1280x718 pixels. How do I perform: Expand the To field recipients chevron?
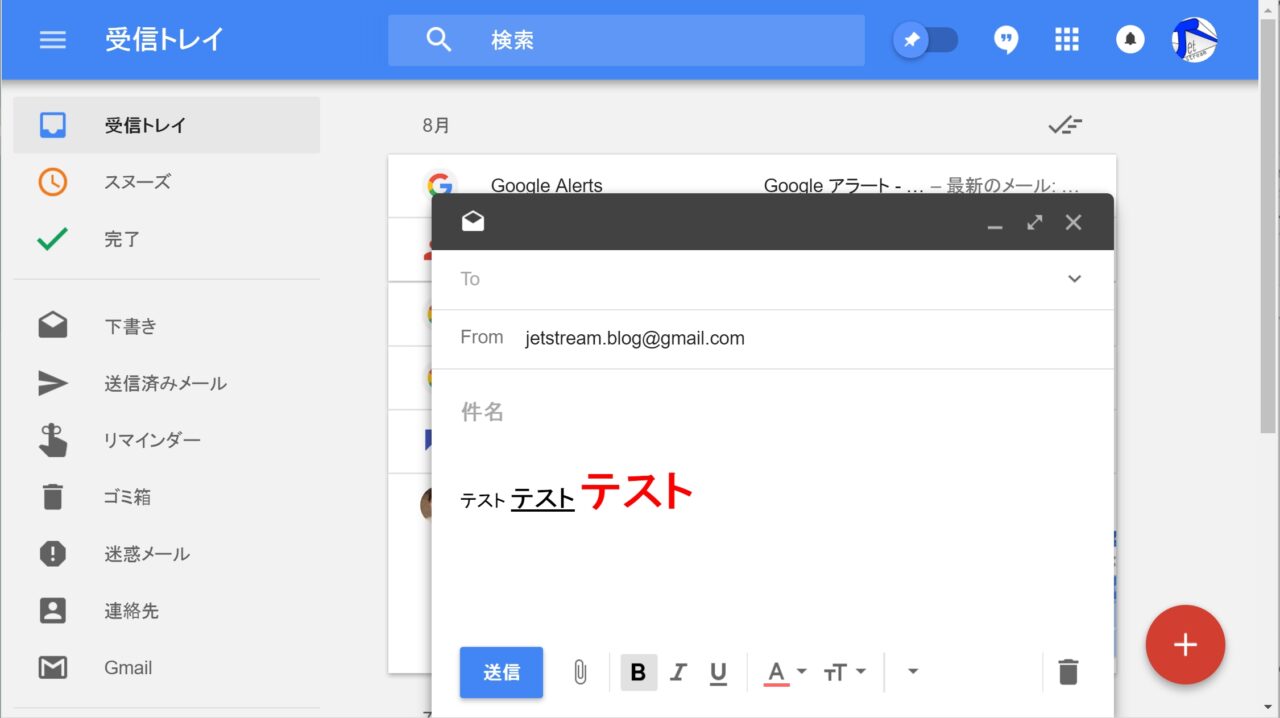[1074, 279]
